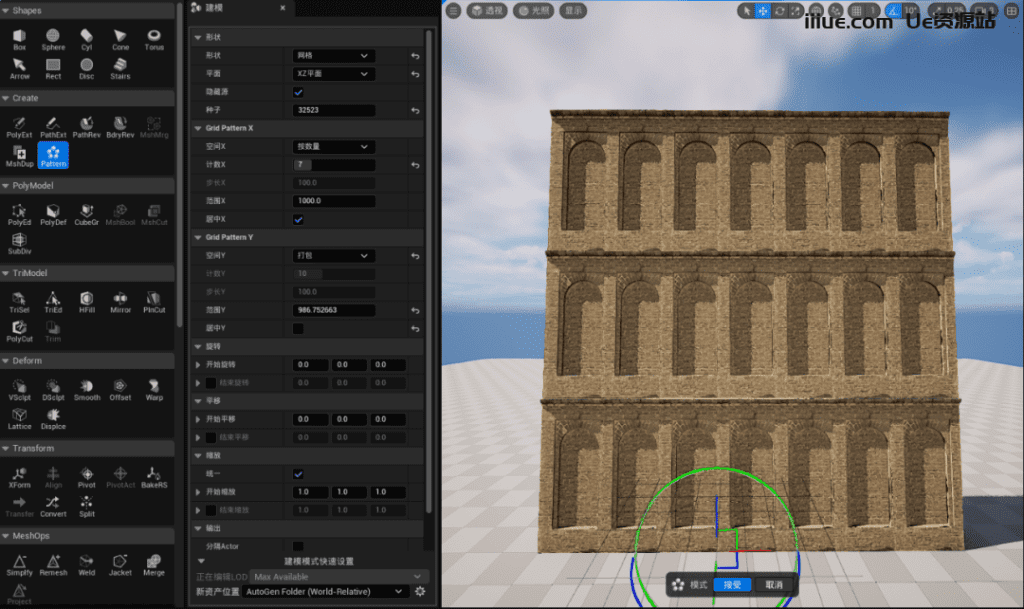
Task: Enable the 分隔Actor checkbox
Action: click(x=298, y=546)
